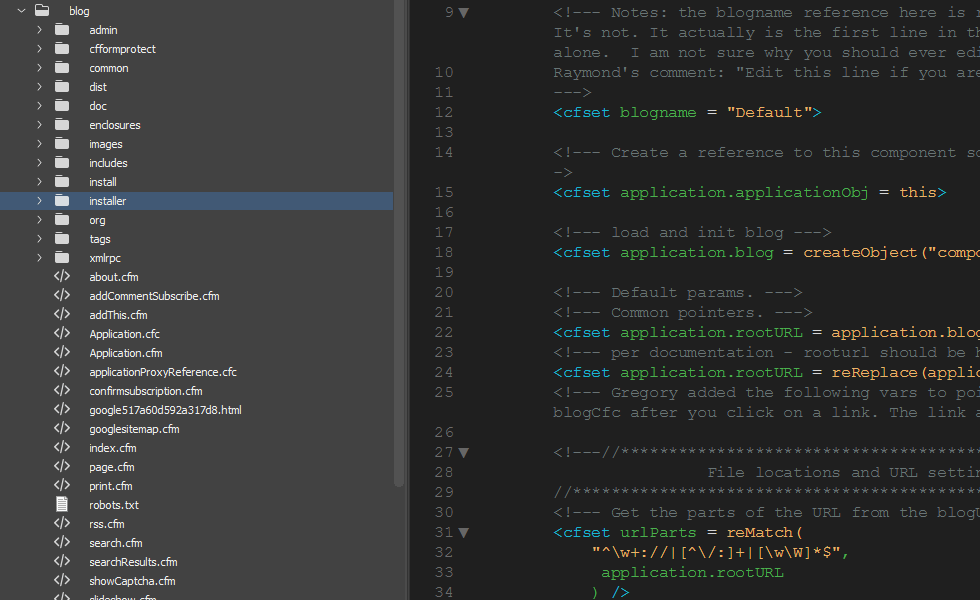The image size is (980, 600).
Task: Click the code icon beside index.cfm
Action: [x=62, y=448]
